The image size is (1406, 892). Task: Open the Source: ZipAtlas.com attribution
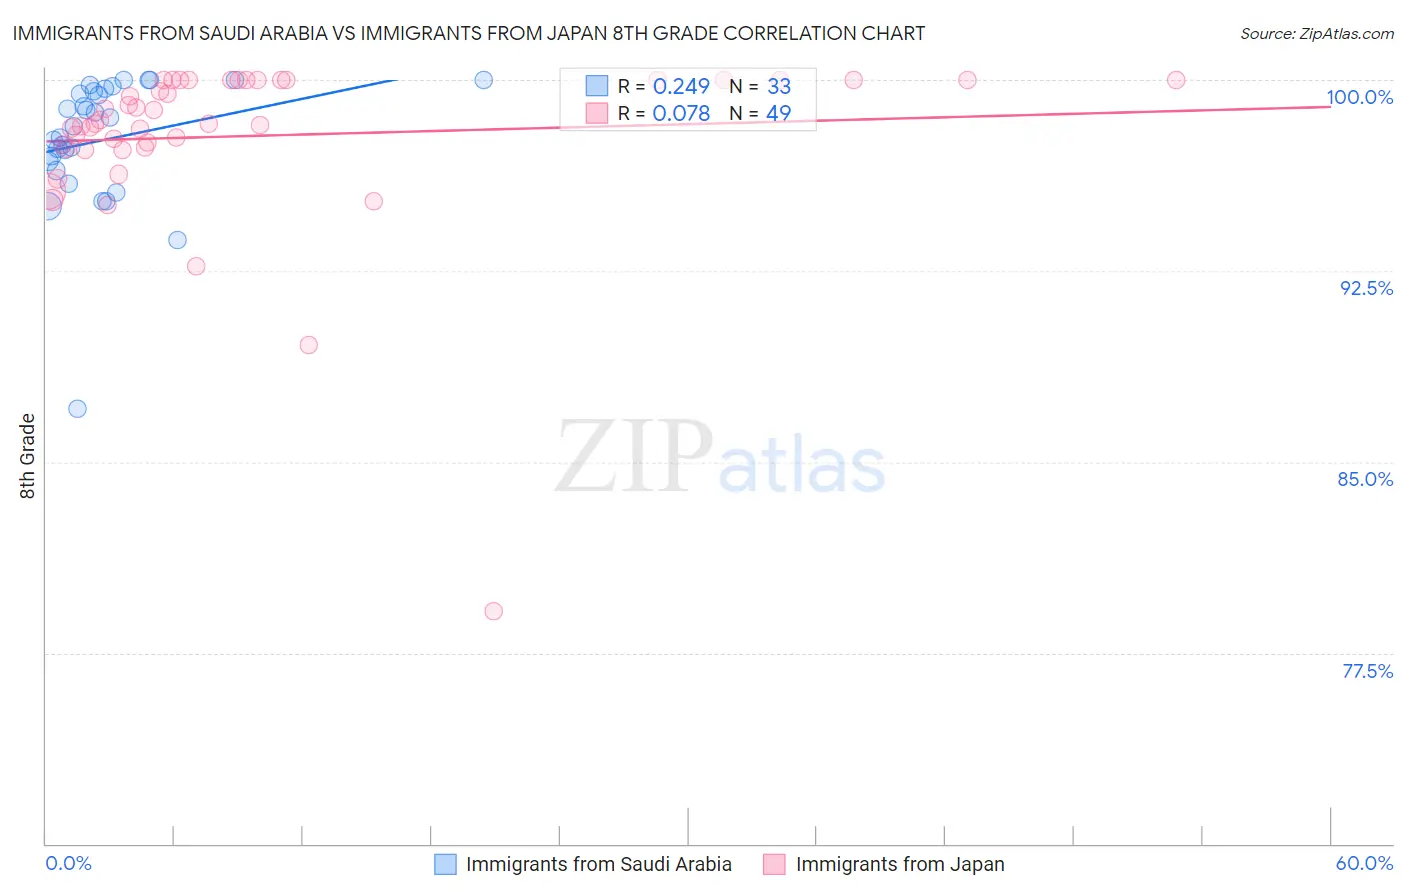1316,33
